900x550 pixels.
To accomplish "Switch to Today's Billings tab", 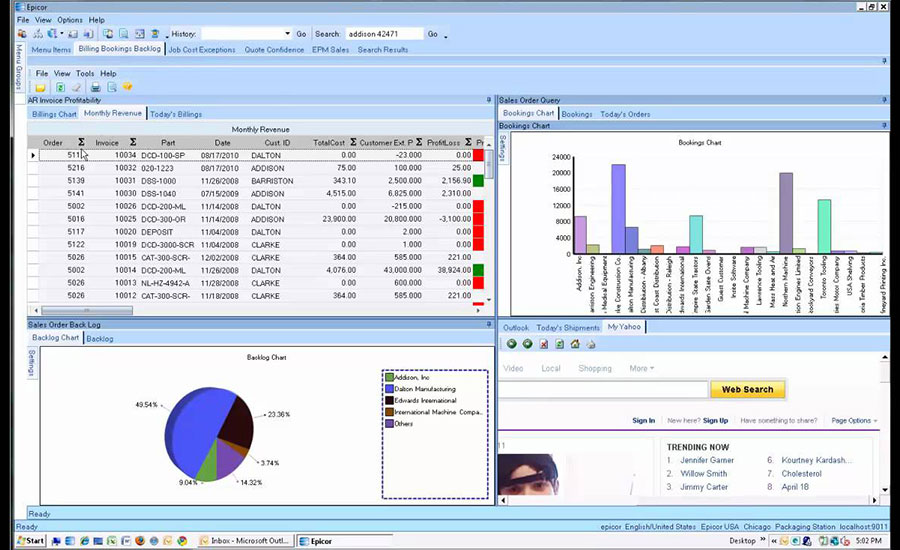I will [176, 114].
